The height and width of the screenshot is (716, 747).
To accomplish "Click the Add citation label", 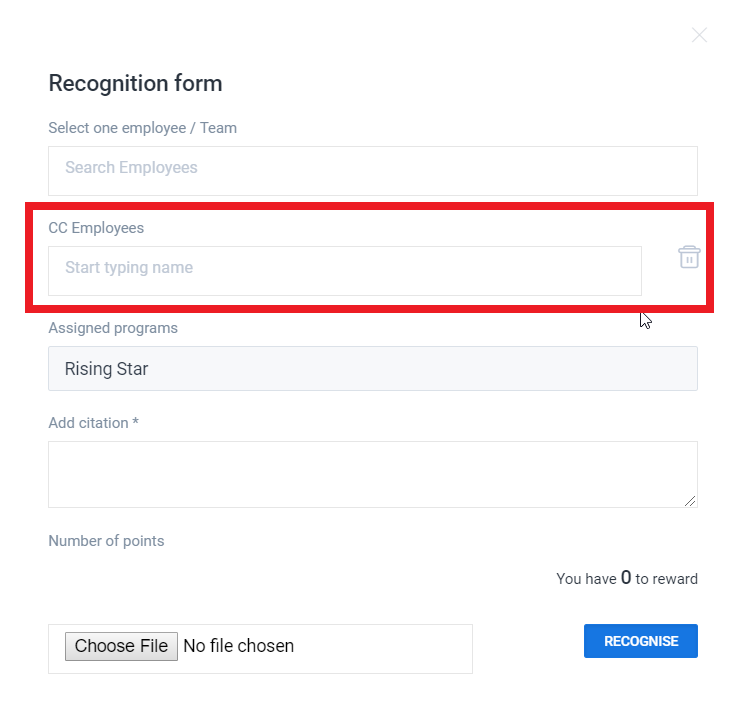I will tap(88, 423).
